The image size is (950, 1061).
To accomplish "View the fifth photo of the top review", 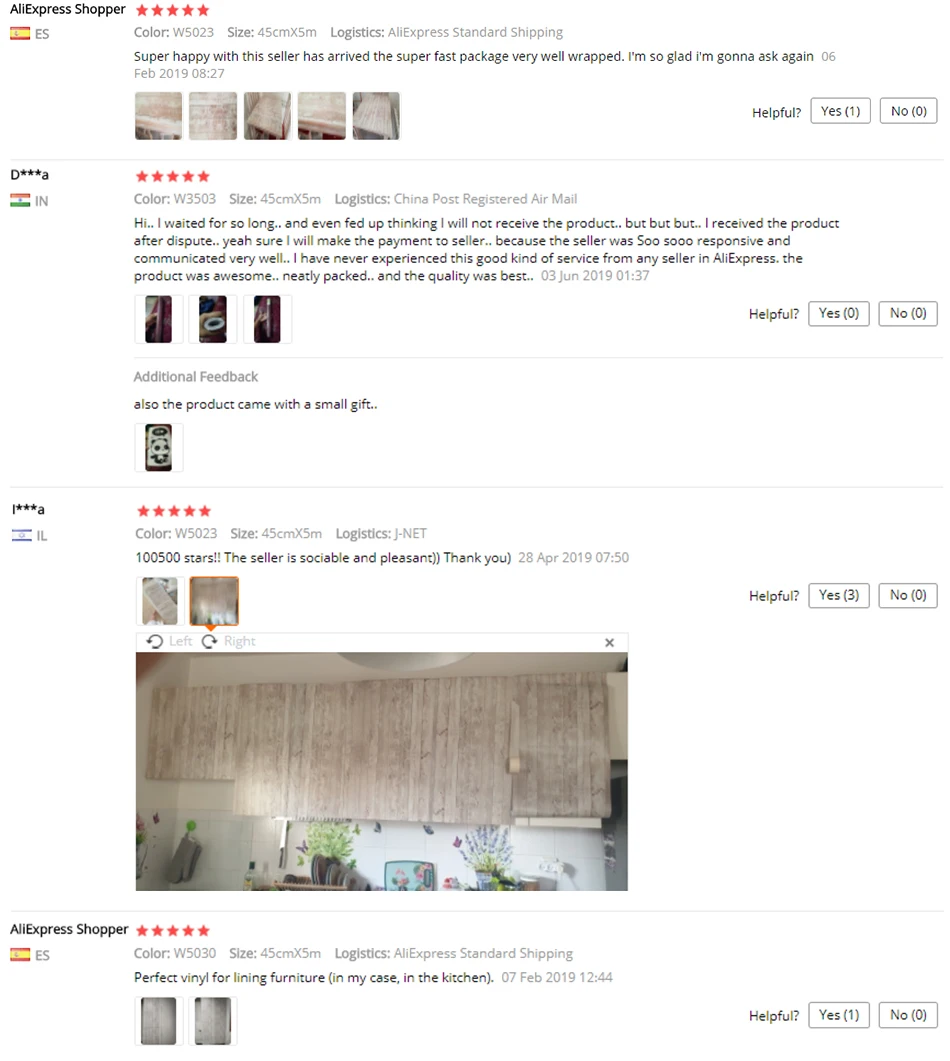I will [x=376, y=116].
